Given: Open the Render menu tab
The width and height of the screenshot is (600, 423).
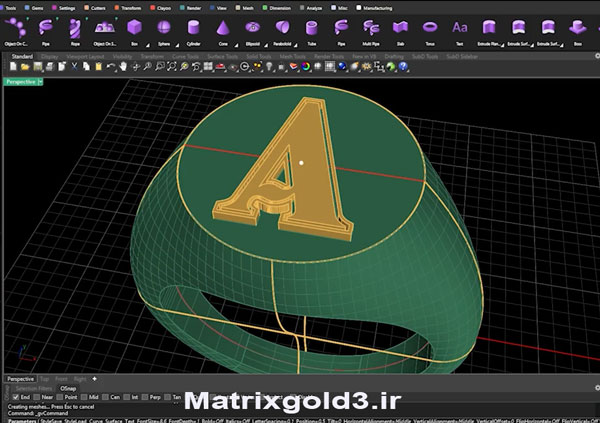Looking at the screenshot, I should pyautogui.click(x=191, y=8).
